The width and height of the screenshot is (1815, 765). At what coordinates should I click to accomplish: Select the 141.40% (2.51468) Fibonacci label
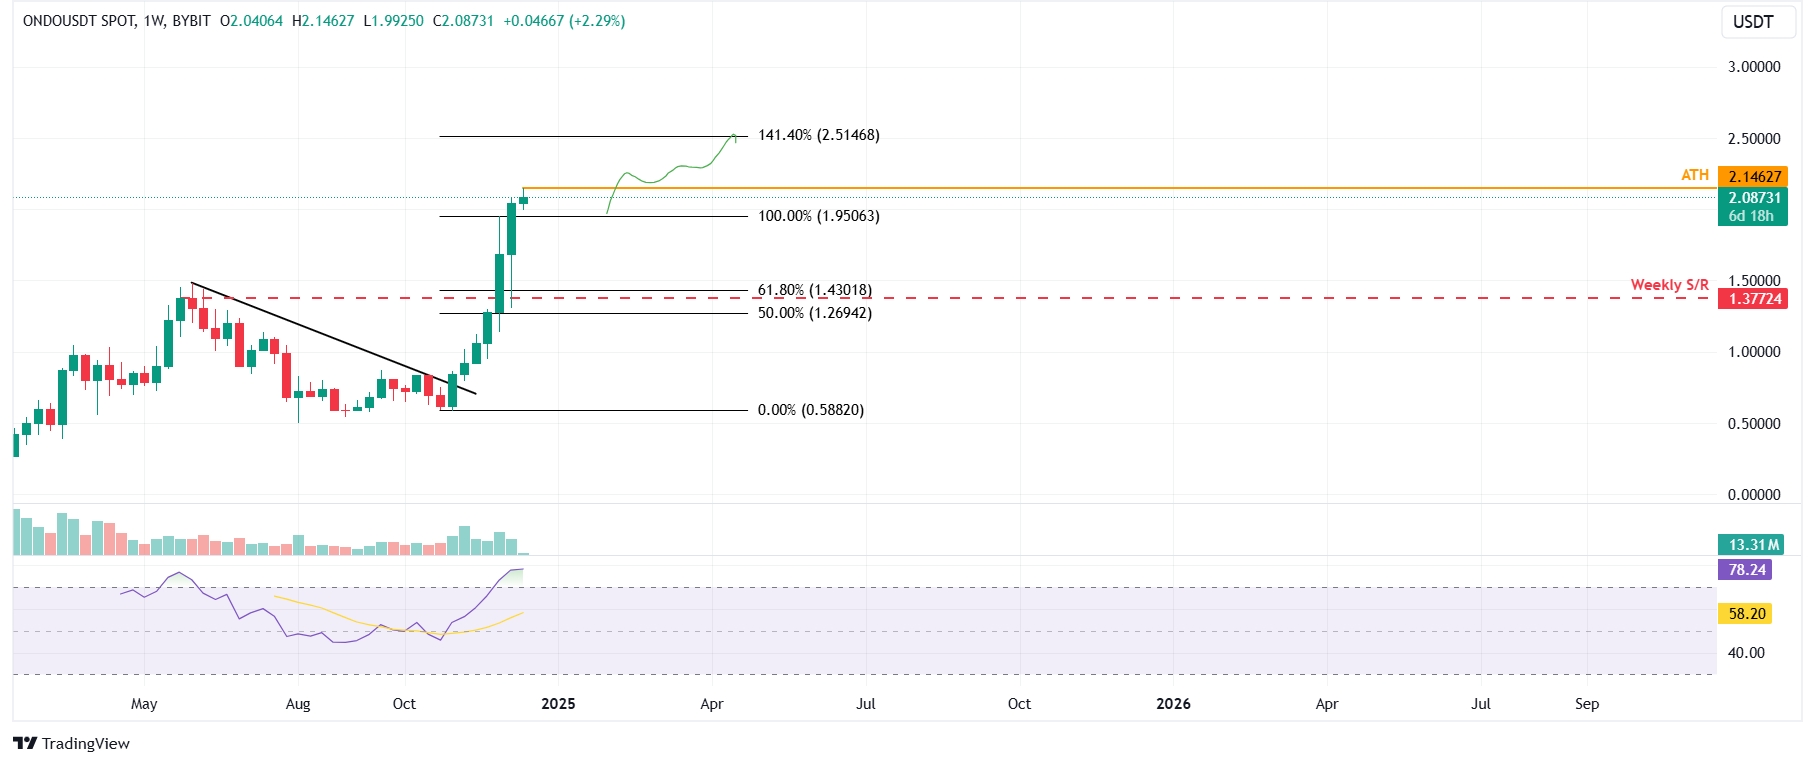(818, 135)
